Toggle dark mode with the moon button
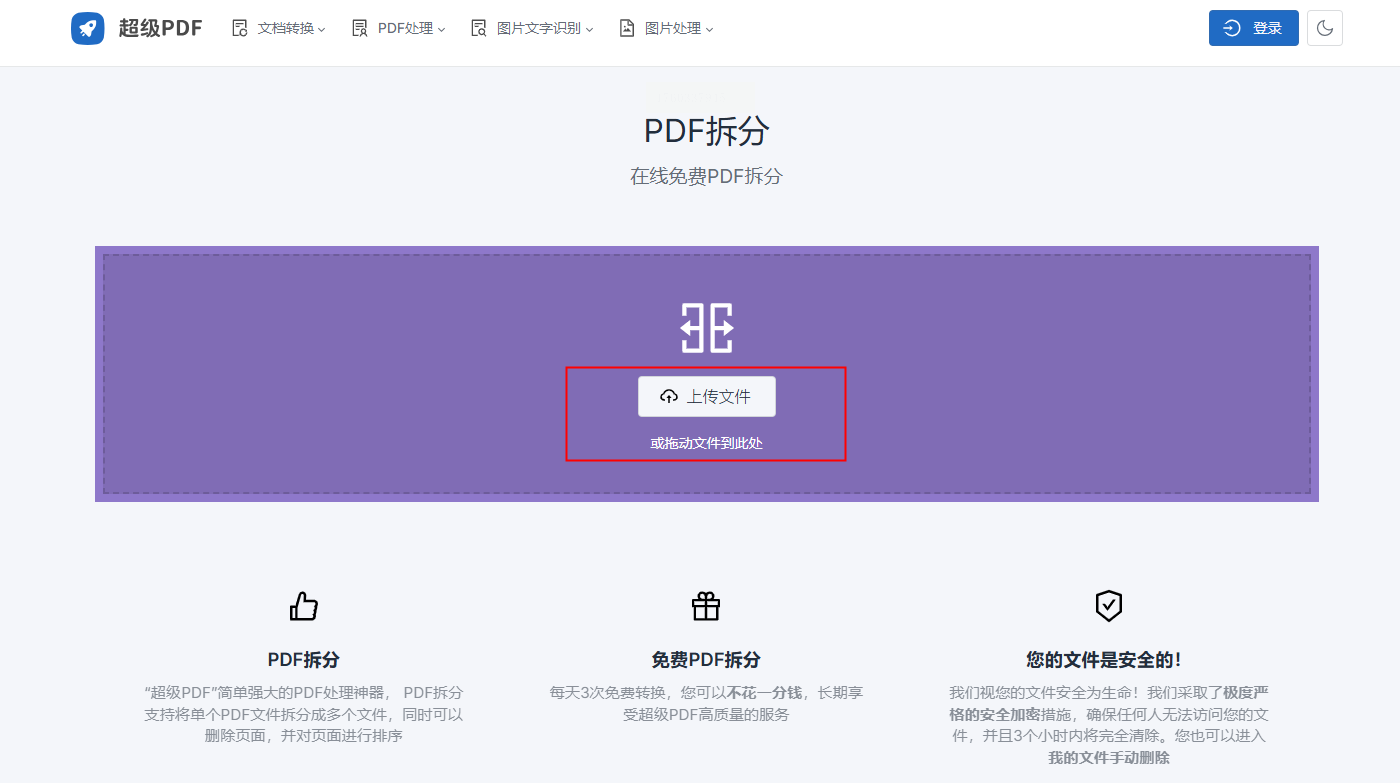The height and width of the screenshot is (783, 1400). pos(1325,28)
